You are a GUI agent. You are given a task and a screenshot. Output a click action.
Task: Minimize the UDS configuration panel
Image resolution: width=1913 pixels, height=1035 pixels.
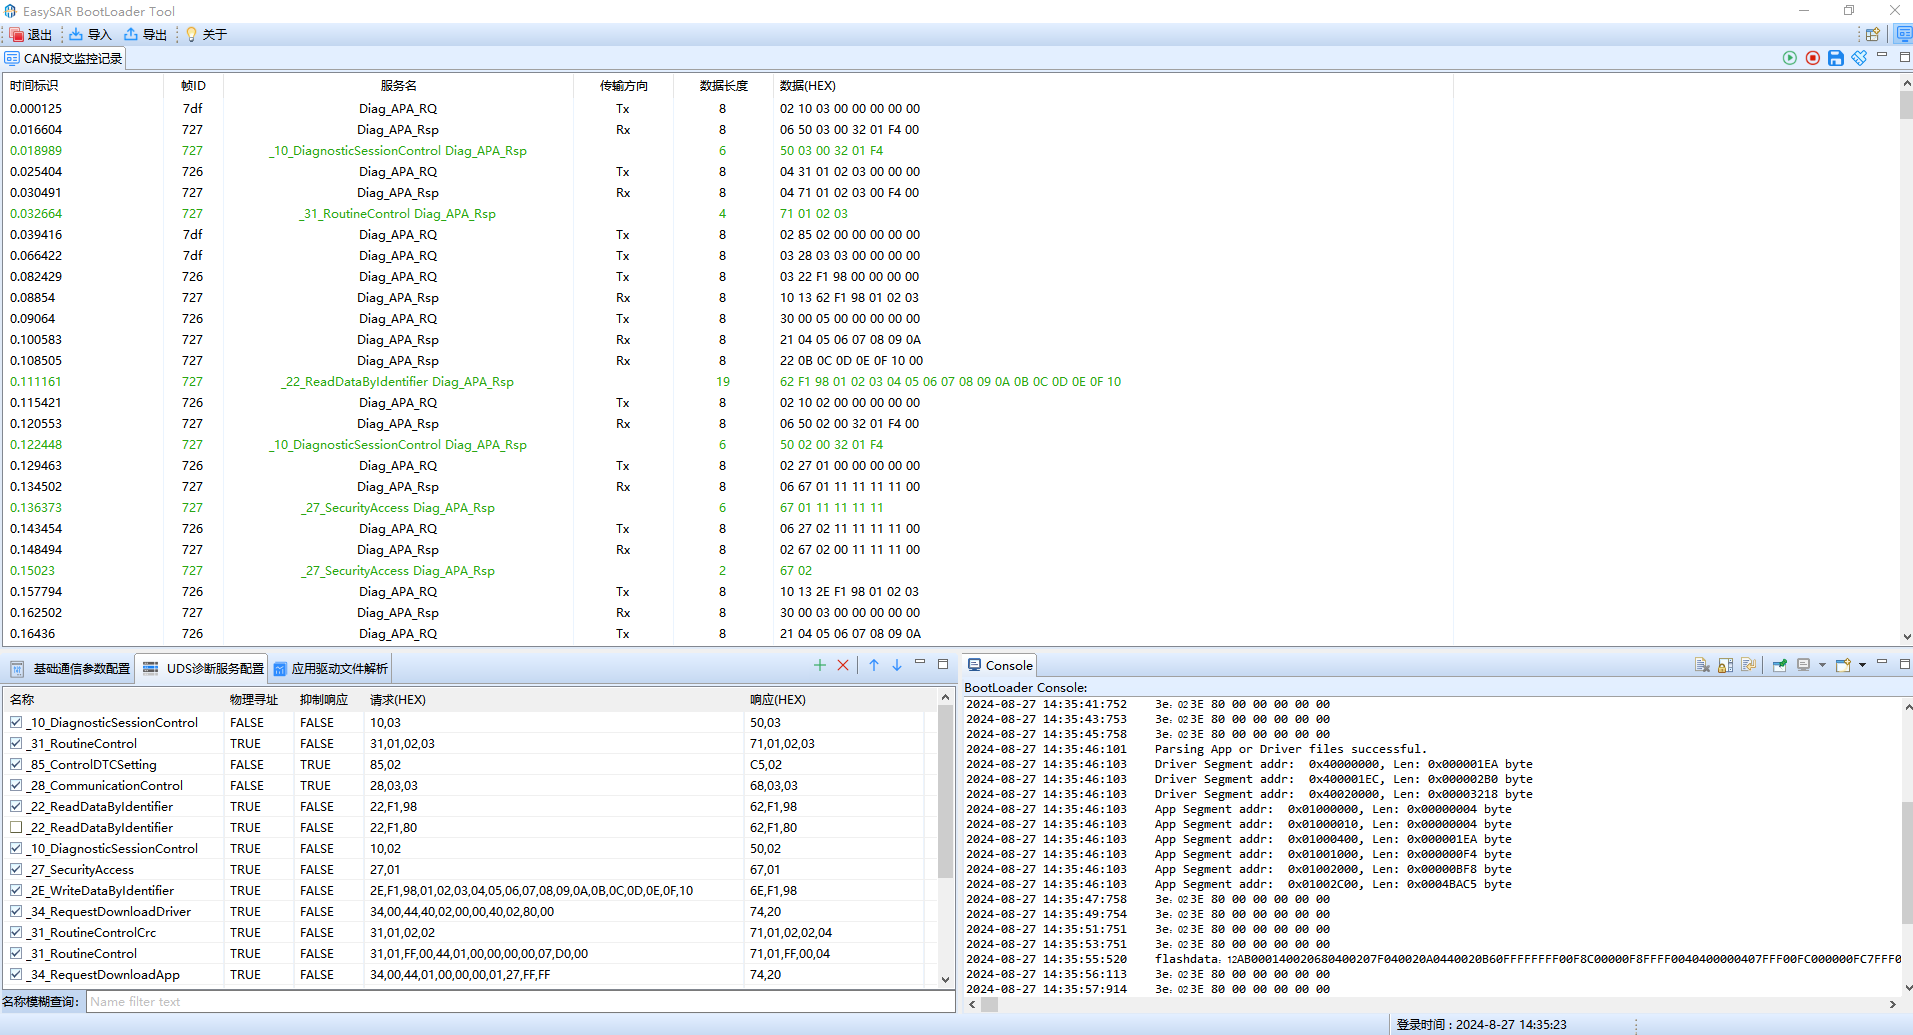920,662
